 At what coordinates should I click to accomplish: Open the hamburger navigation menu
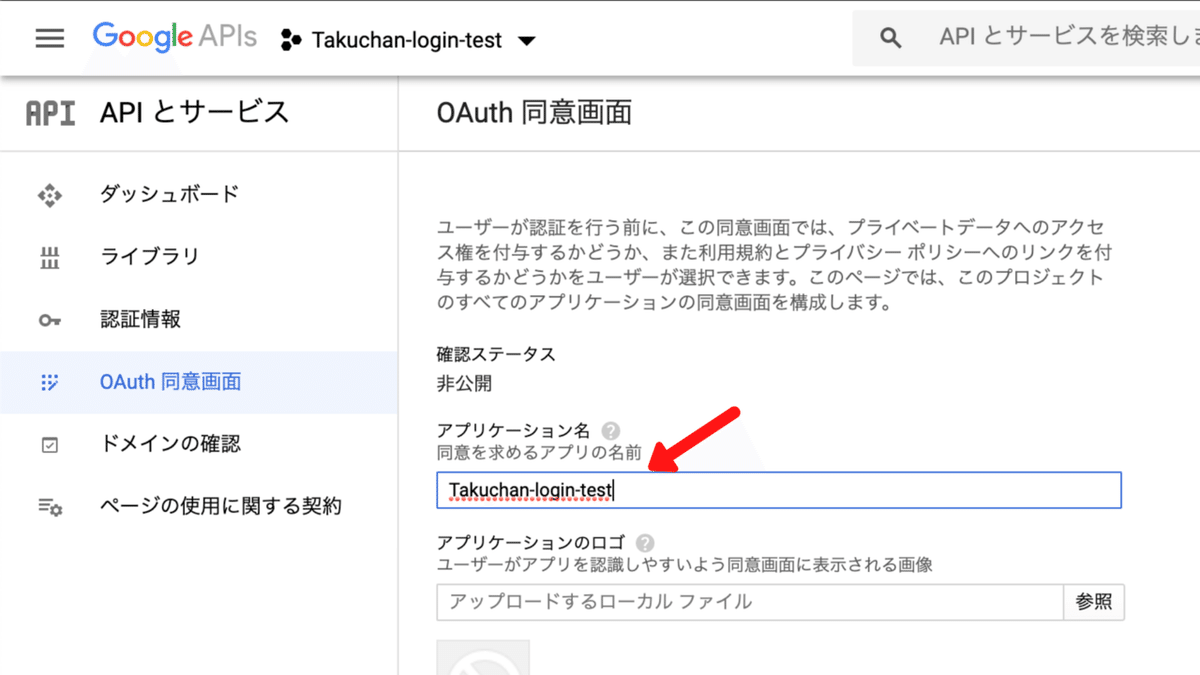click(49, 39)
